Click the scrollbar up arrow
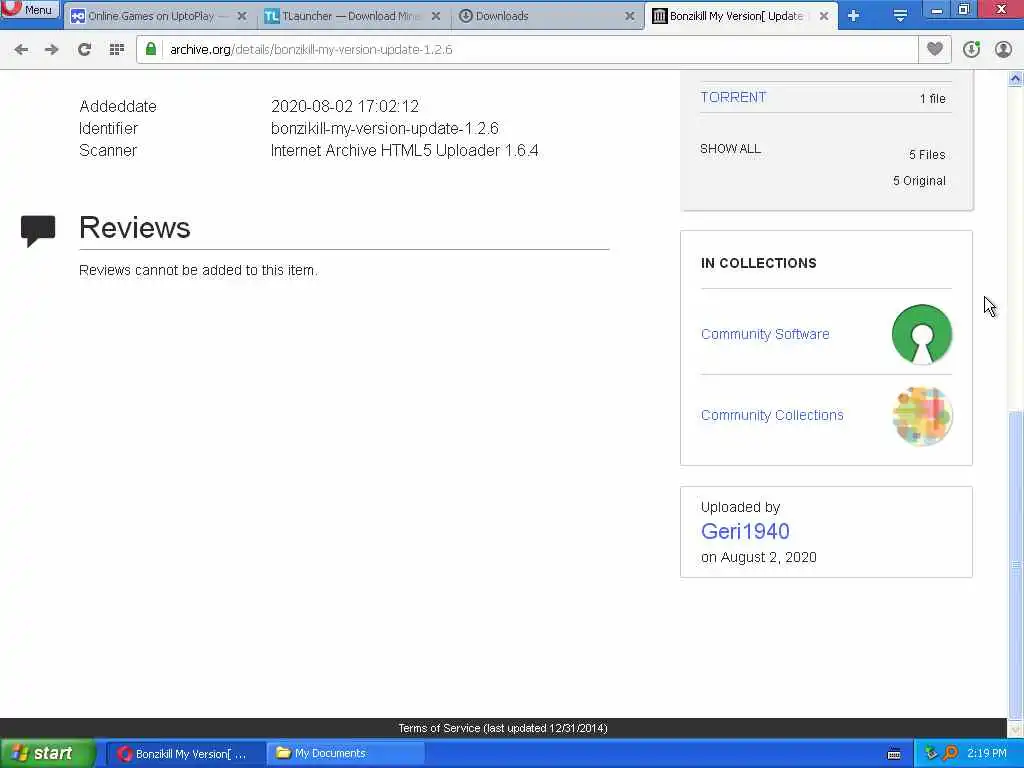This screenshot has height=768, width=1024. click(1016, 79)
